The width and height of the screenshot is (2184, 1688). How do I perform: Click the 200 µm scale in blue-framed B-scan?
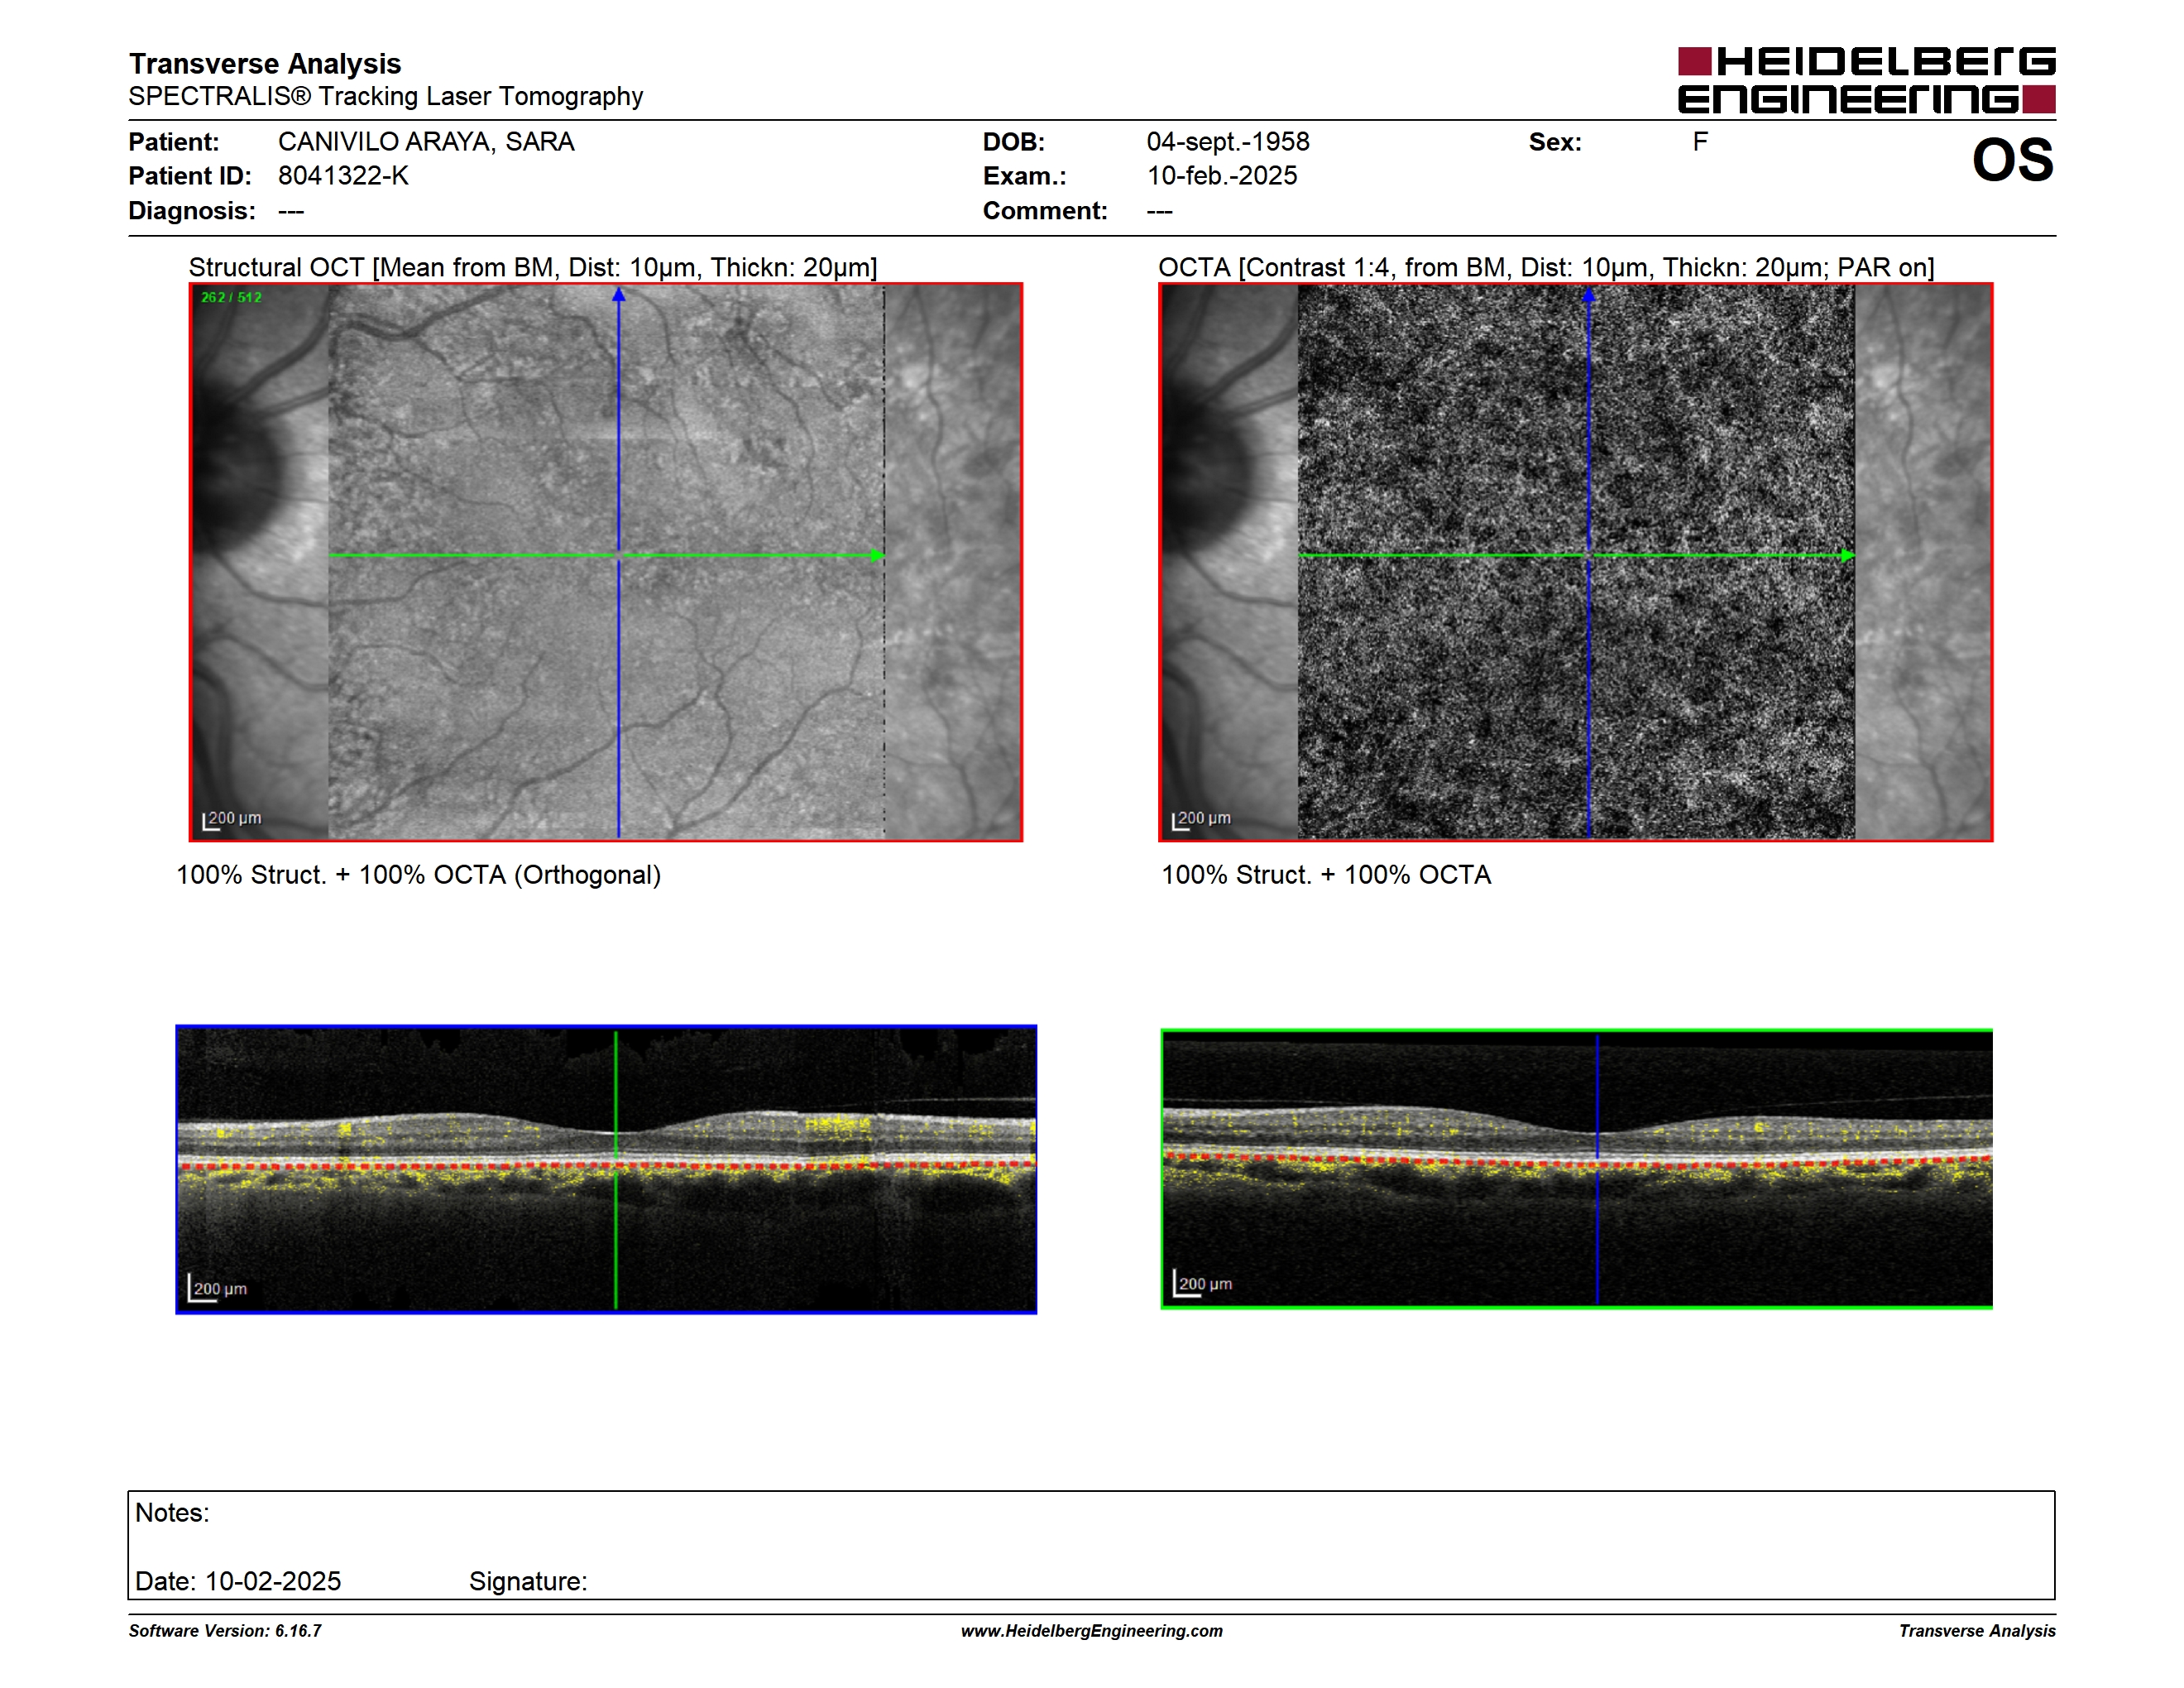[218, 1289]
